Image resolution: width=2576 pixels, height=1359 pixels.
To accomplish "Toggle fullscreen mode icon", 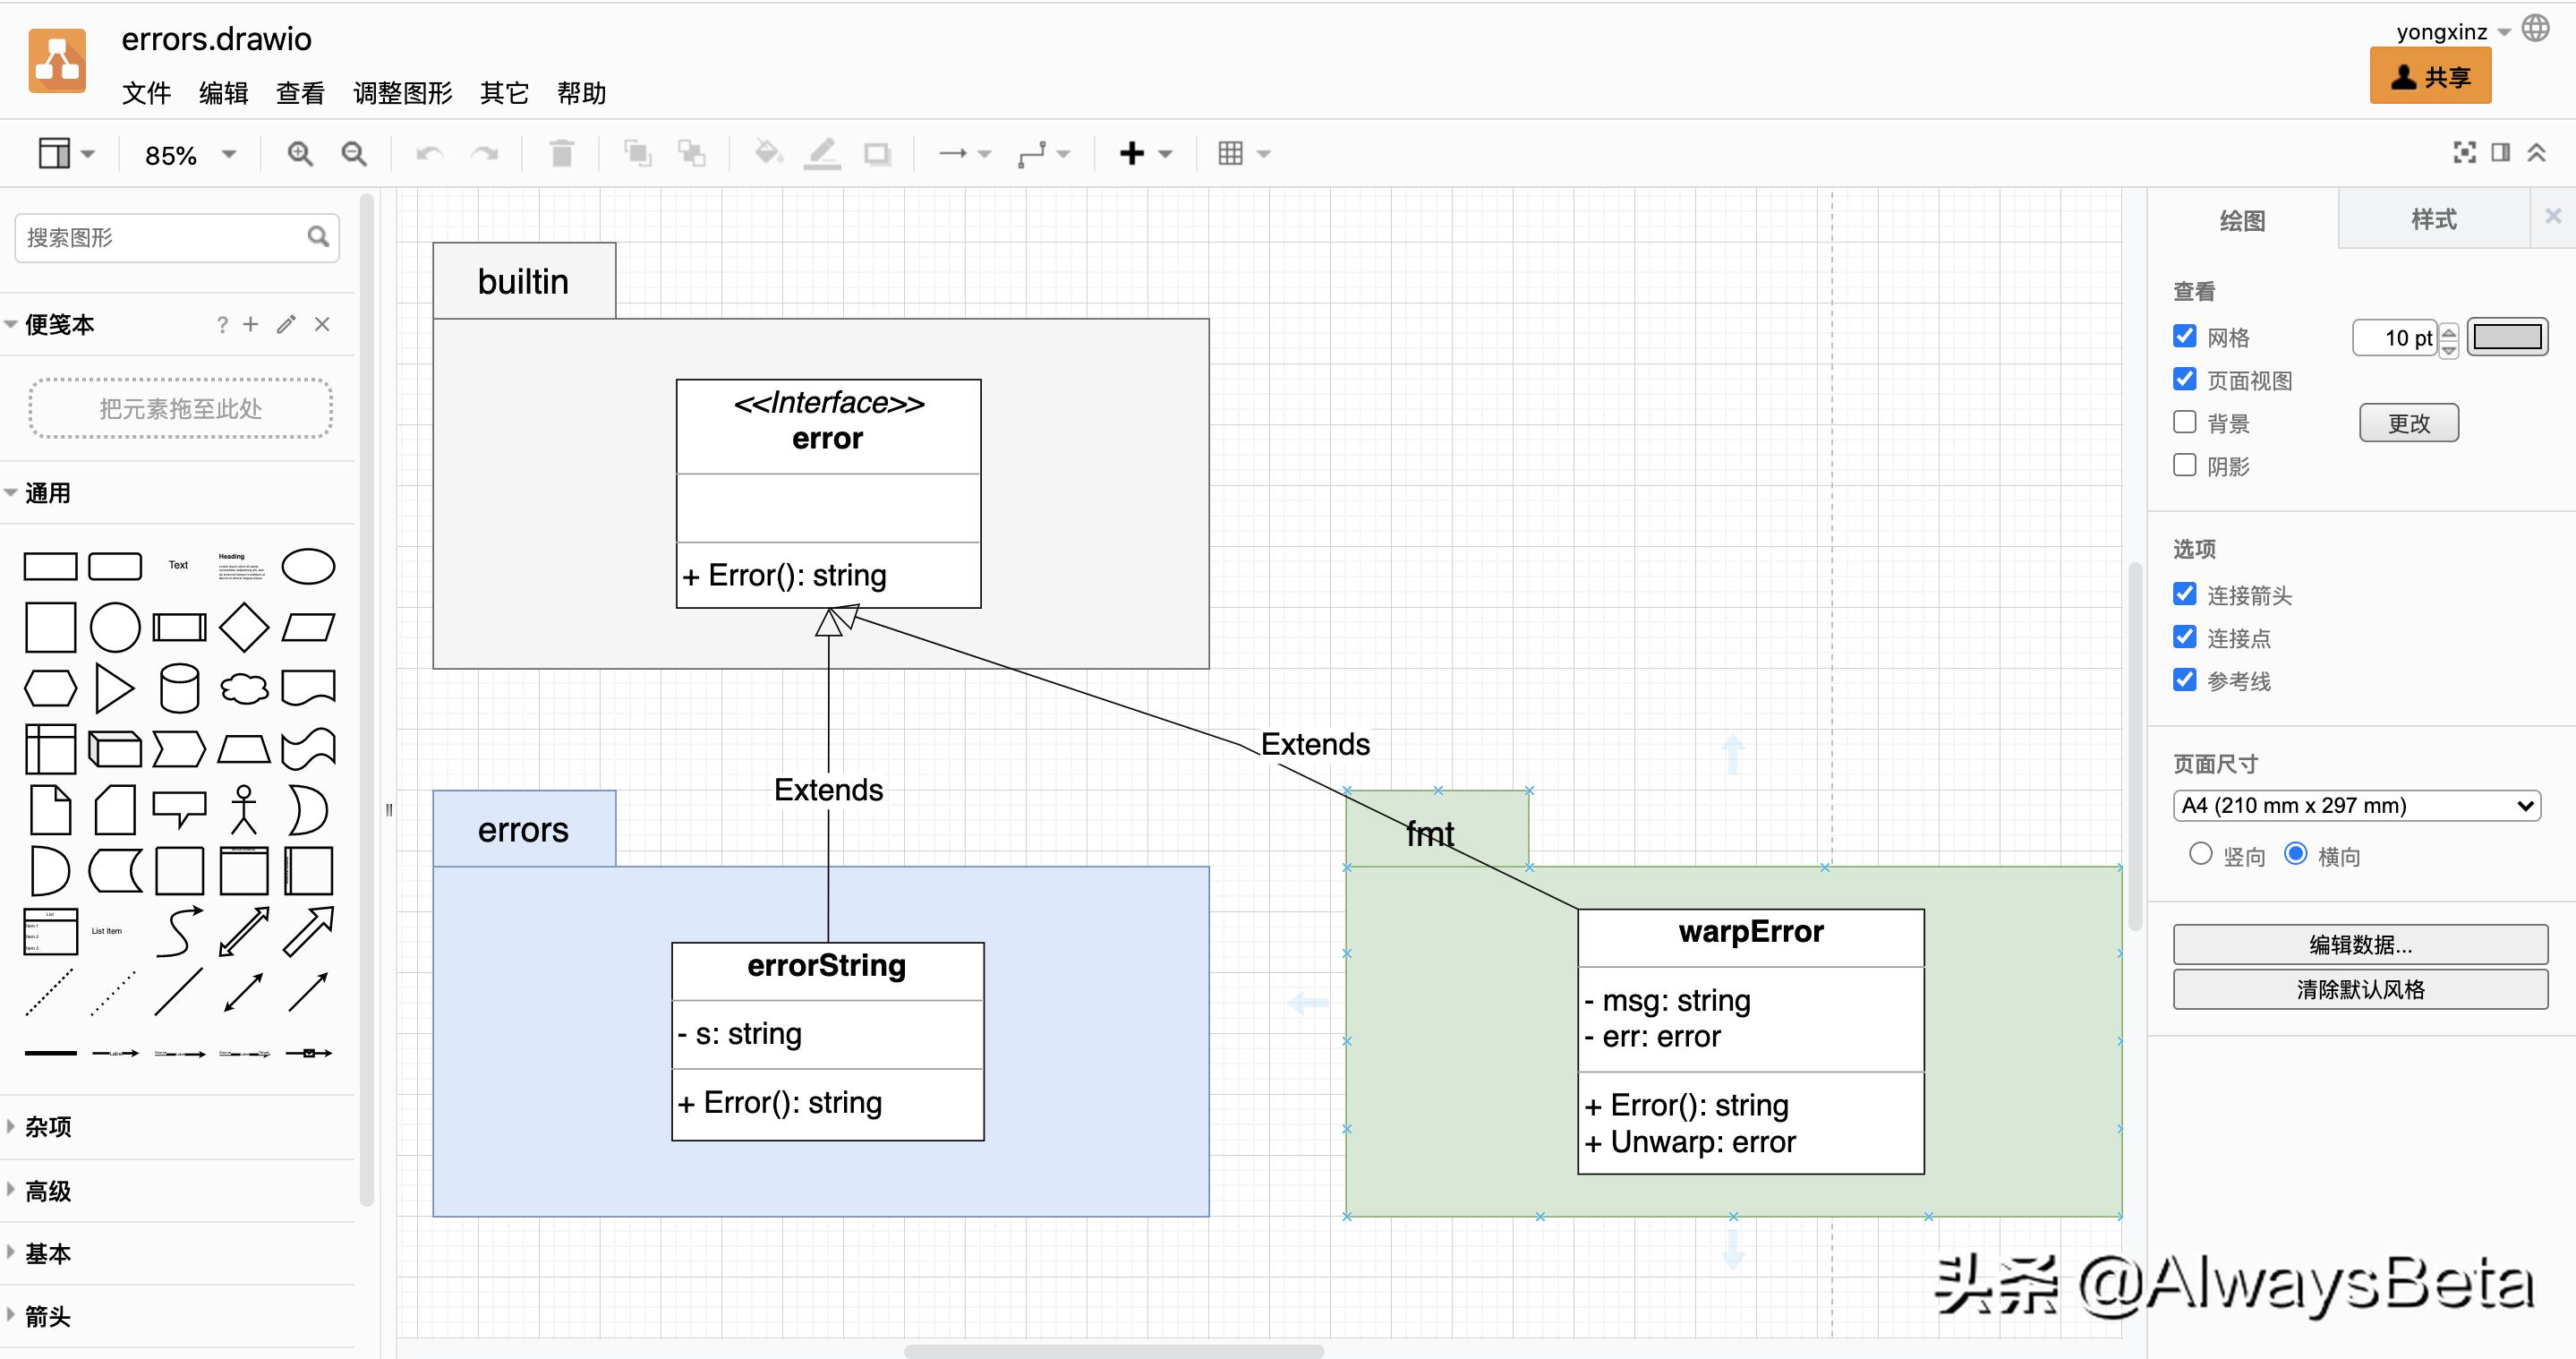I will (x=2464, y=152).
